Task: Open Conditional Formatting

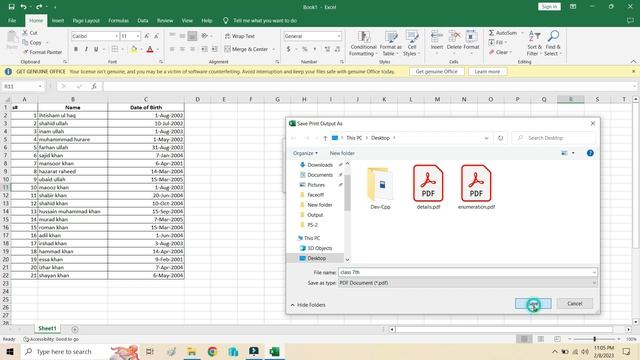Action: tap(363, 43)
